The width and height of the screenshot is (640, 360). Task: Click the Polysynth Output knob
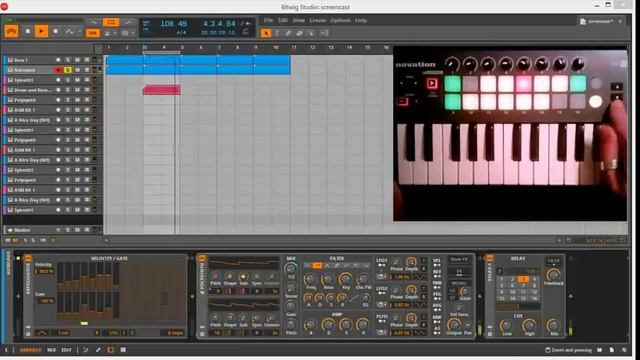453,324
